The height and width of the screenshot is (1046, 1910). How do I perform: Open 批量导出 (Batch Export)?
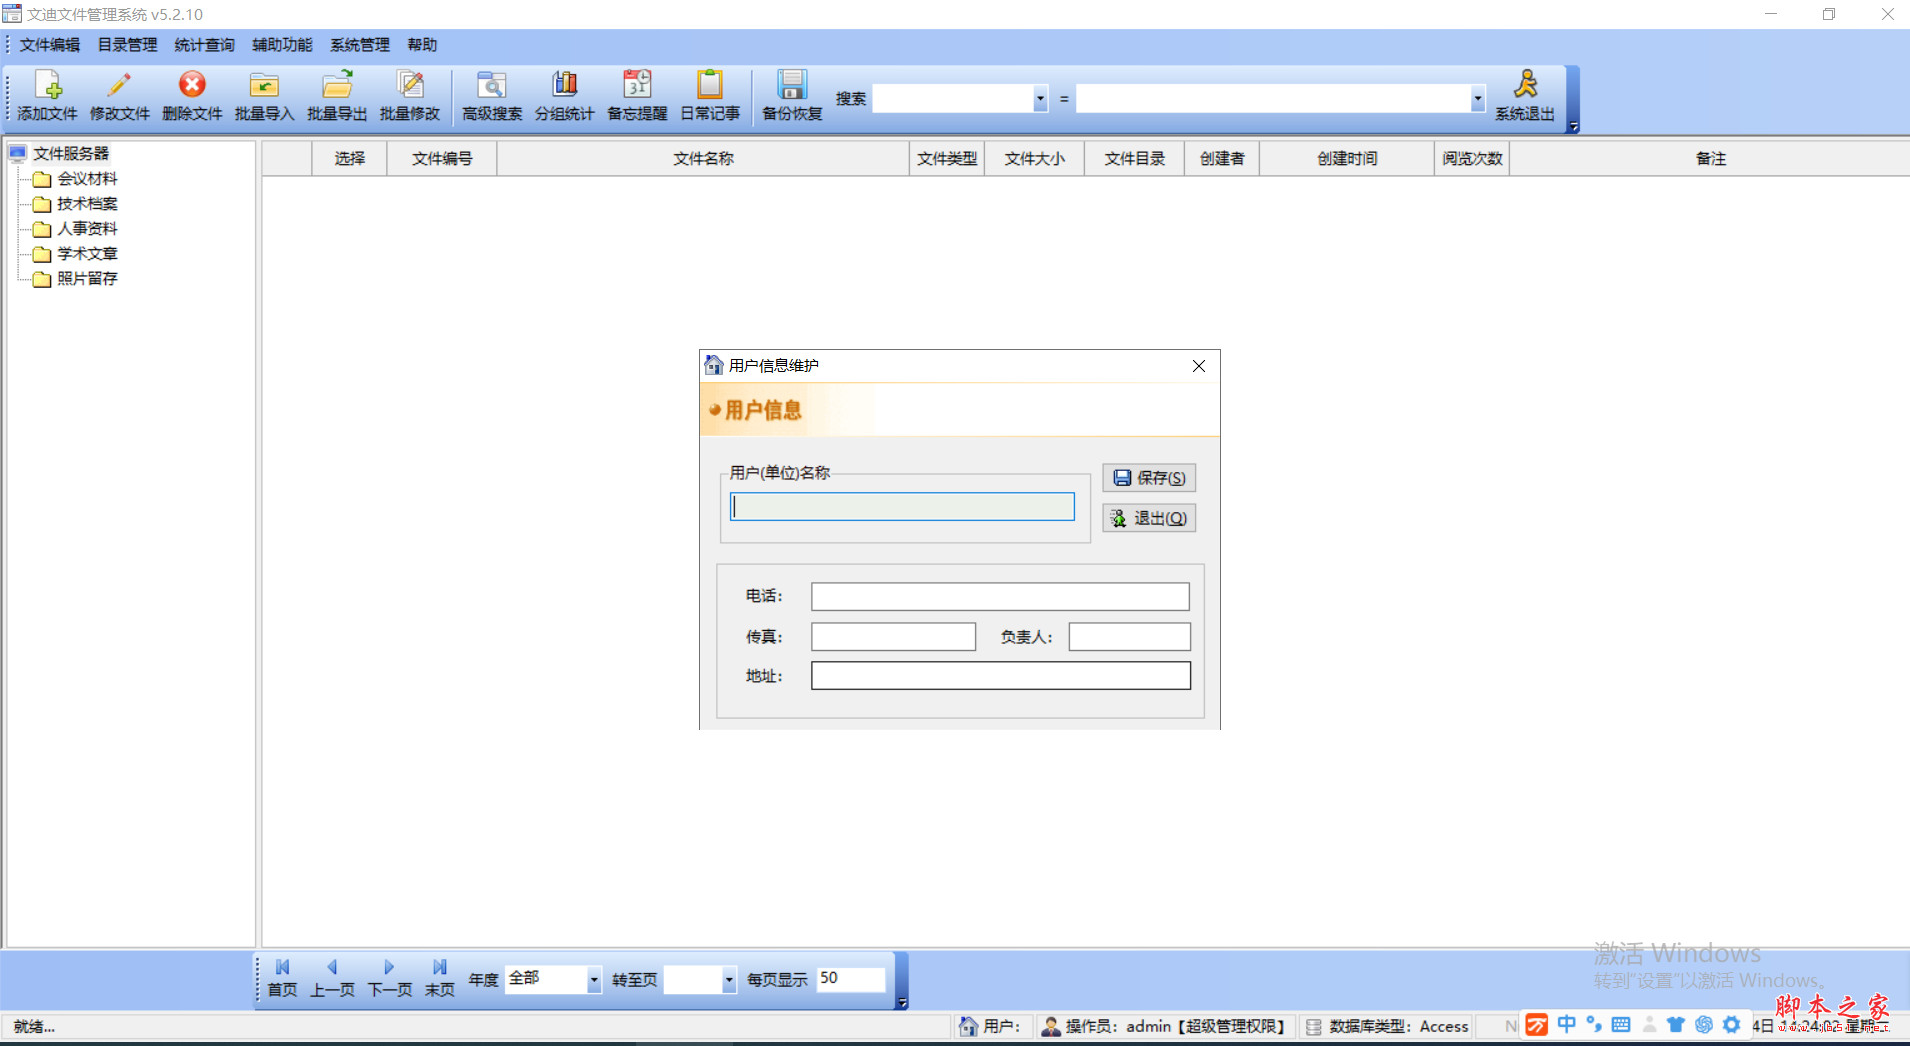[337, 95]
